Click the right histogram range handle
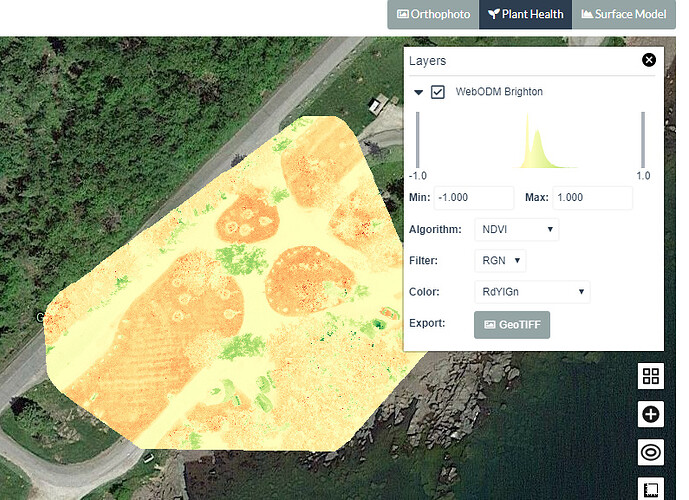Screen dimensions: 689x500 coord(642,140)
